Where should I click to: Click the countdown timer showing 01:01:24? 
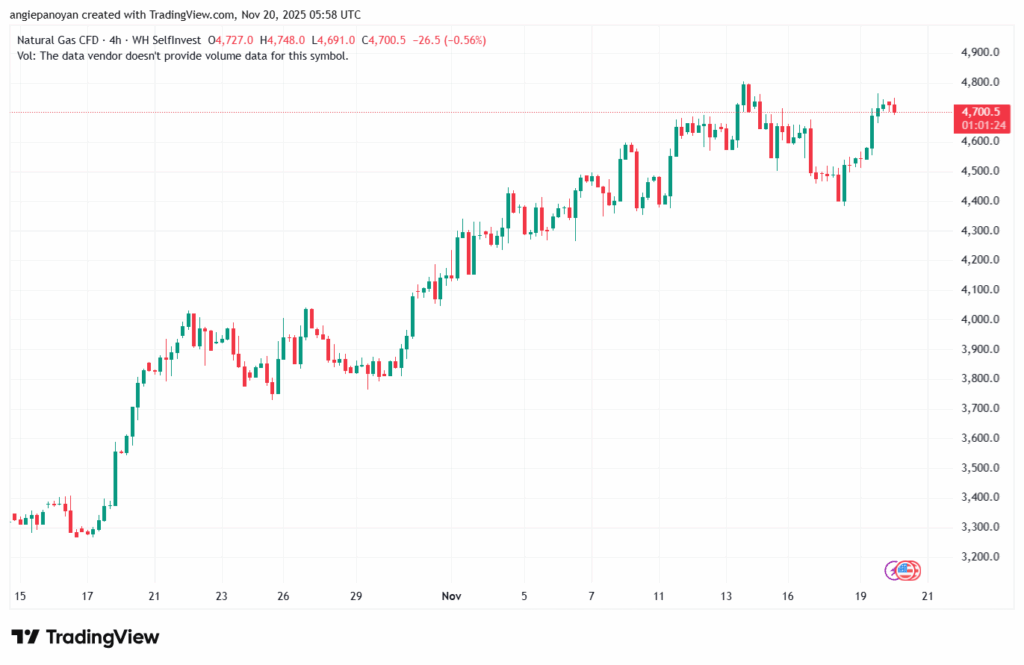pyautogui.click(x=982, y=126)
